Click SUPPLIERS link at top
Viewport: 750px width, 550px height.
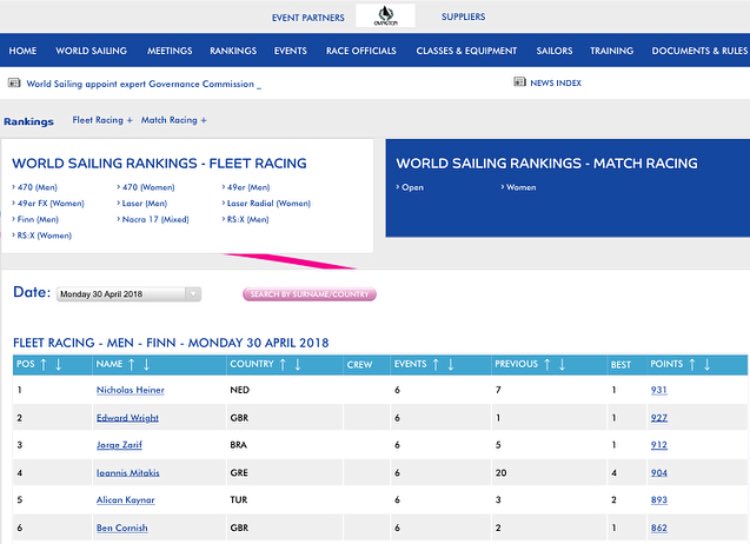pos(463,17)
